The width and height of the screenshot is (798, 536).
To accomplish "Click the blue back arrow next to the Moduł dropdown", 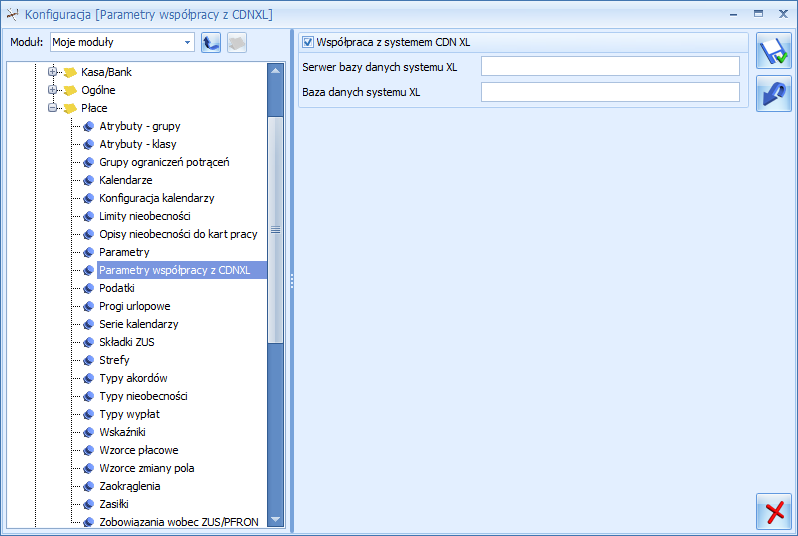I will [211, 43].
